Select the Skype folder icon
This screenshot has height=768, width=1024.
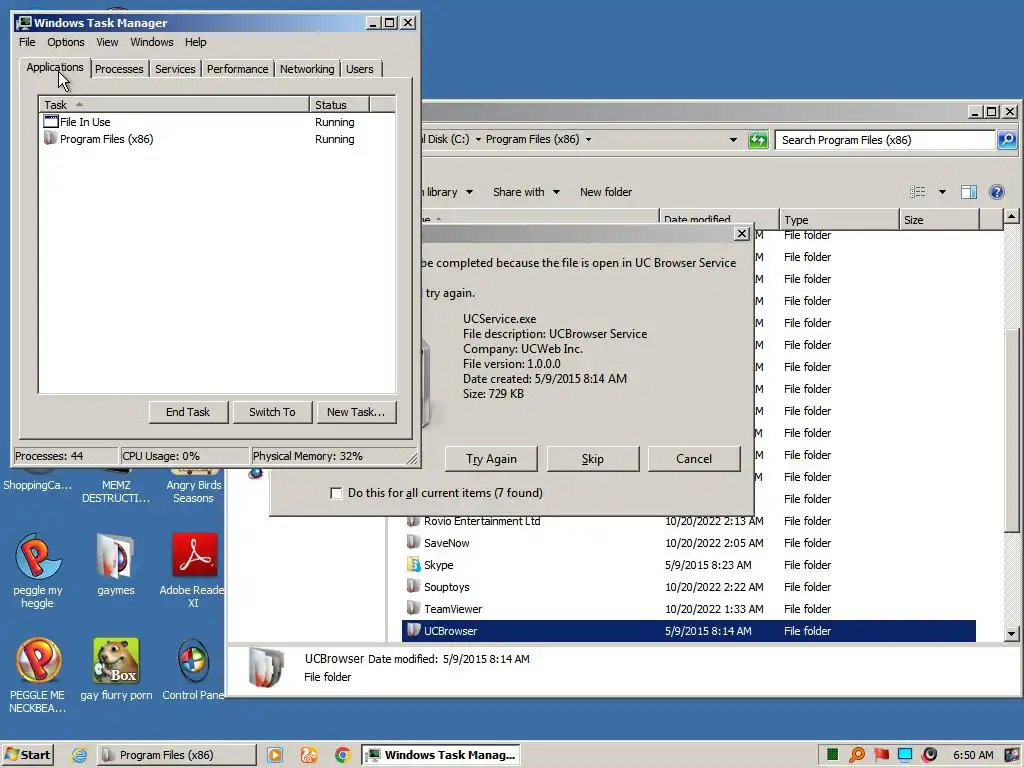(x=413, y=564)
